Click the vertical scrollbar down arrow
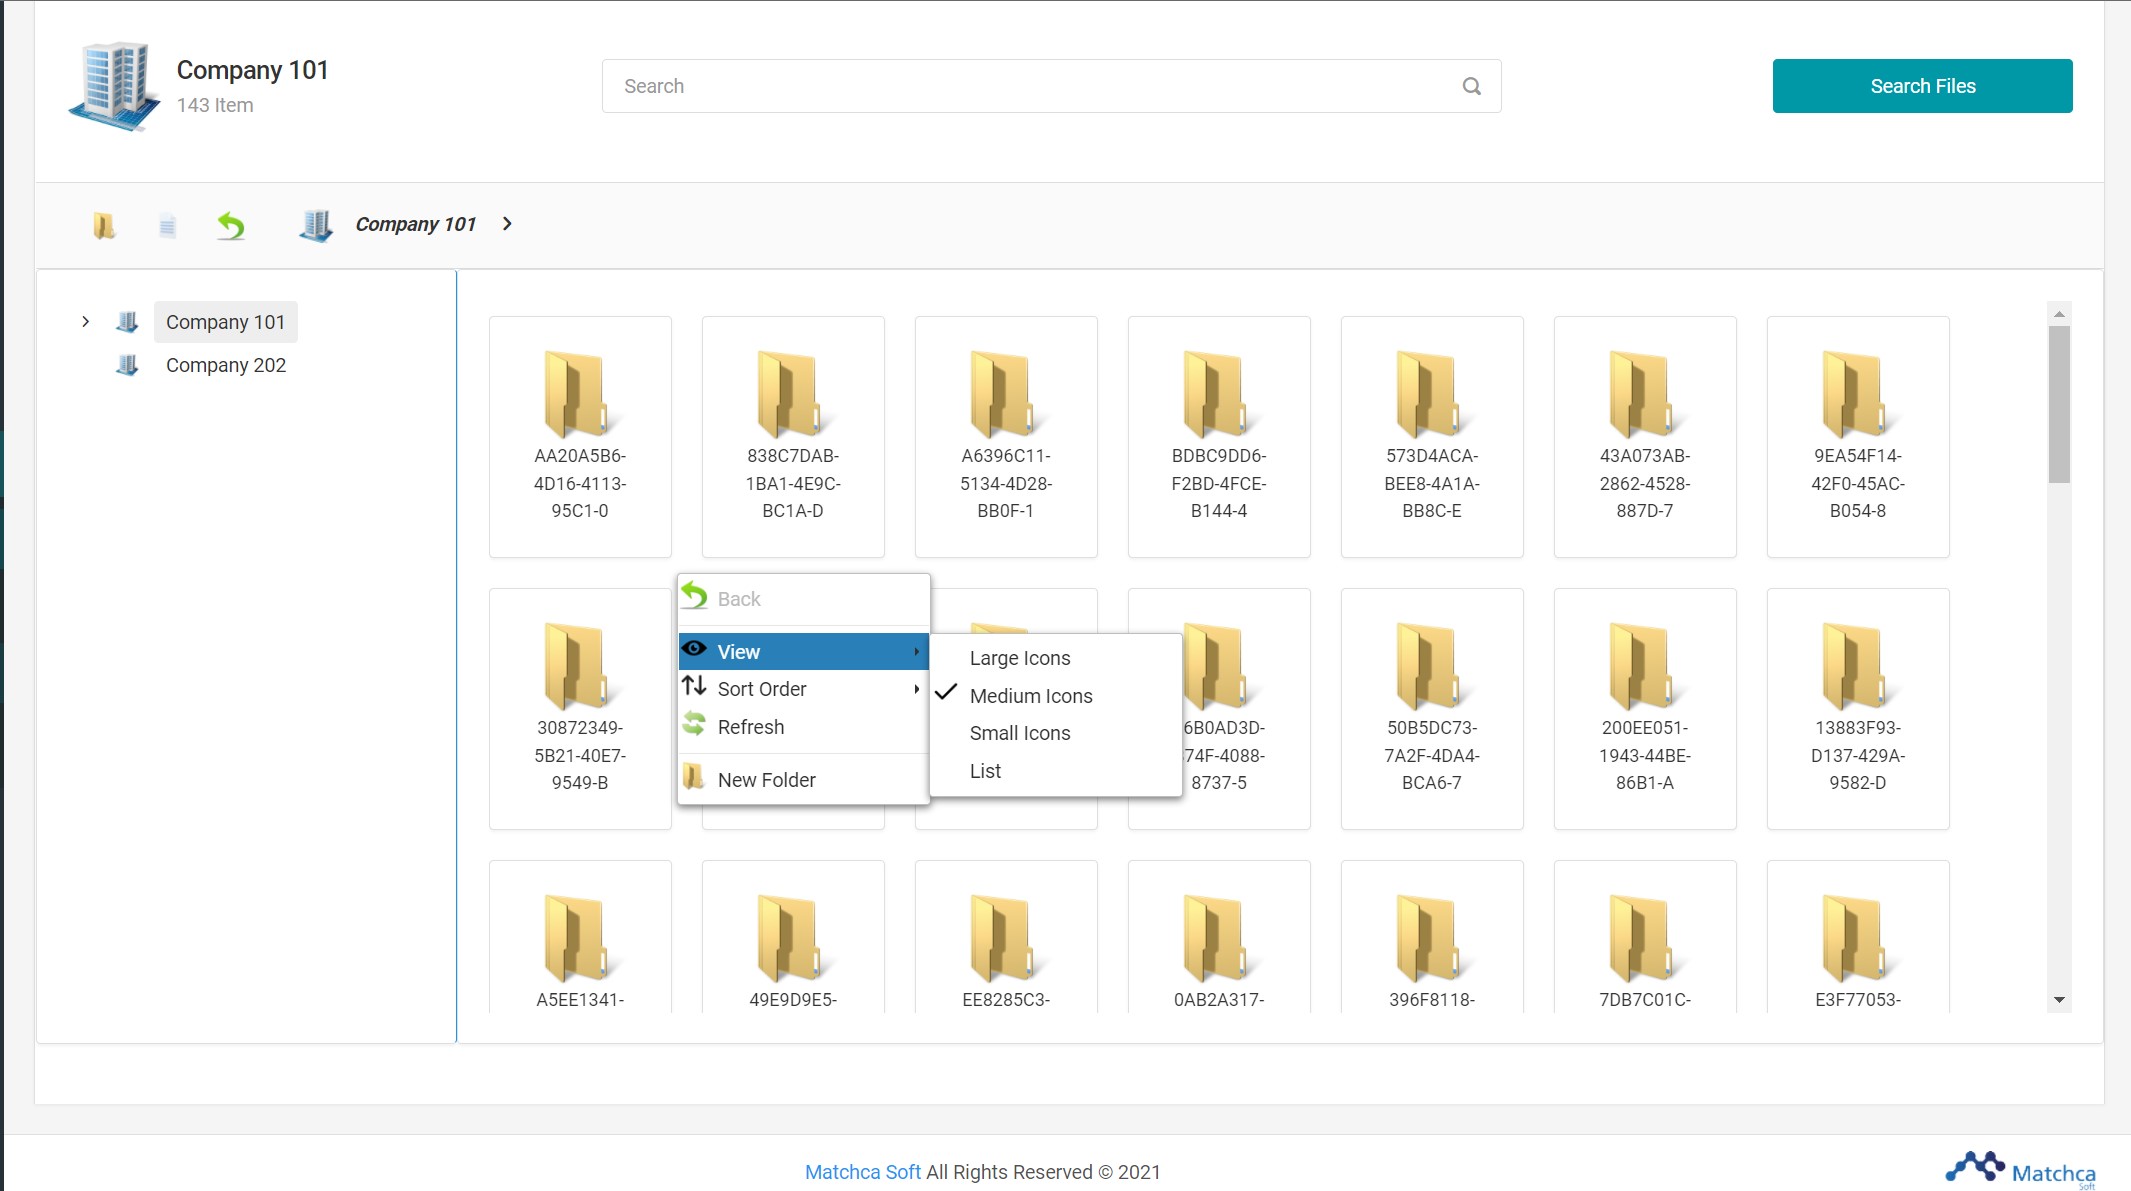The height and width of the screenshot is (1191, 2131). coord(2059,1000)
